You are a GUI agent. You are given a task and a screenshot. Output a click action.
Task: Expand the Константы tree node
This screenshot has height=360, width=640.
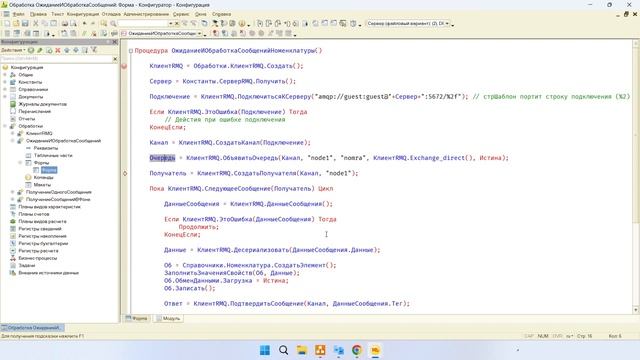[5, 82]
